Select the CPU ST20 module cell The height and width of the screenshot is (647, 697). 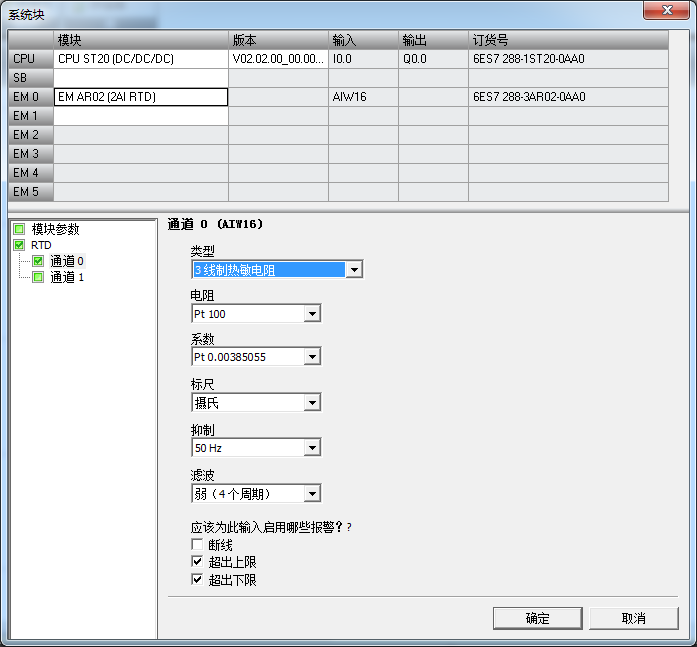140,59
